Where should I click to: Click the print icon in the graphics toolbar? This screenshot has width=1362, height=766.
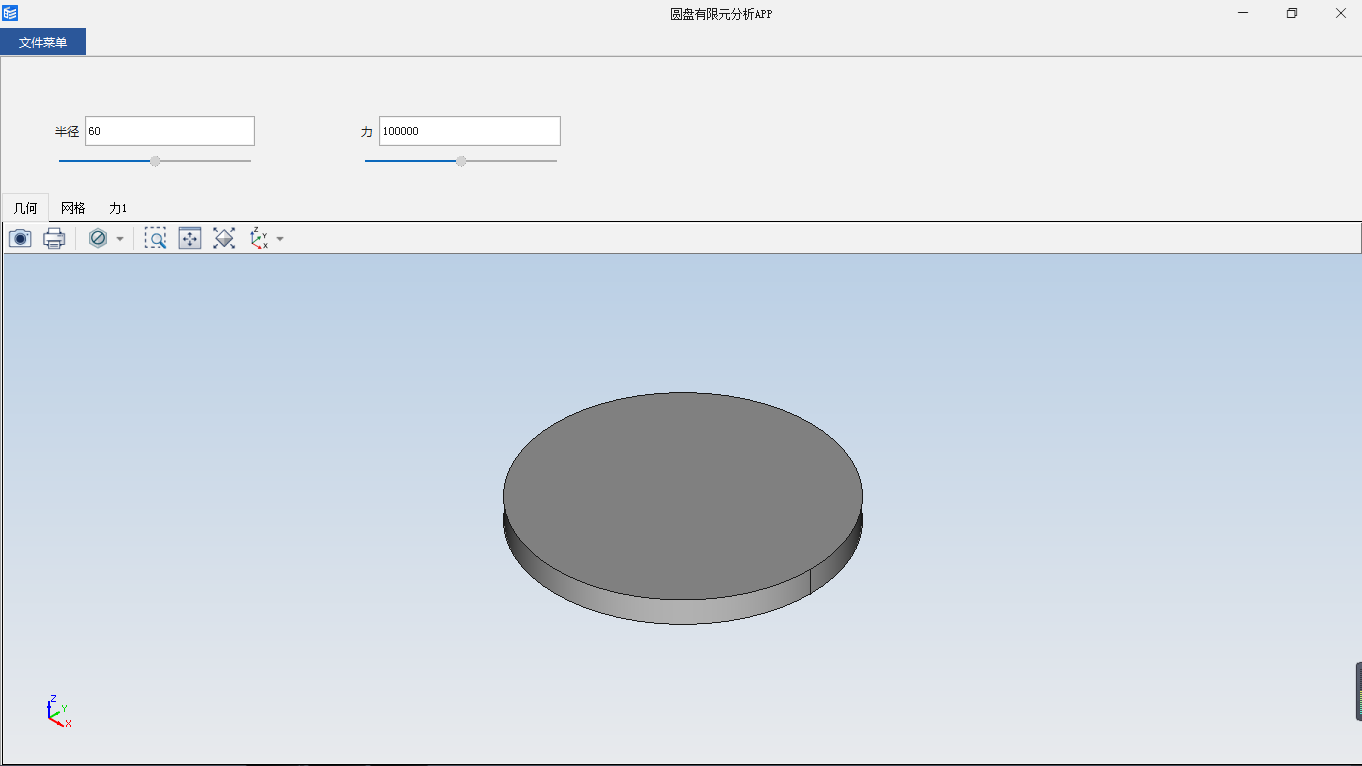54,238
